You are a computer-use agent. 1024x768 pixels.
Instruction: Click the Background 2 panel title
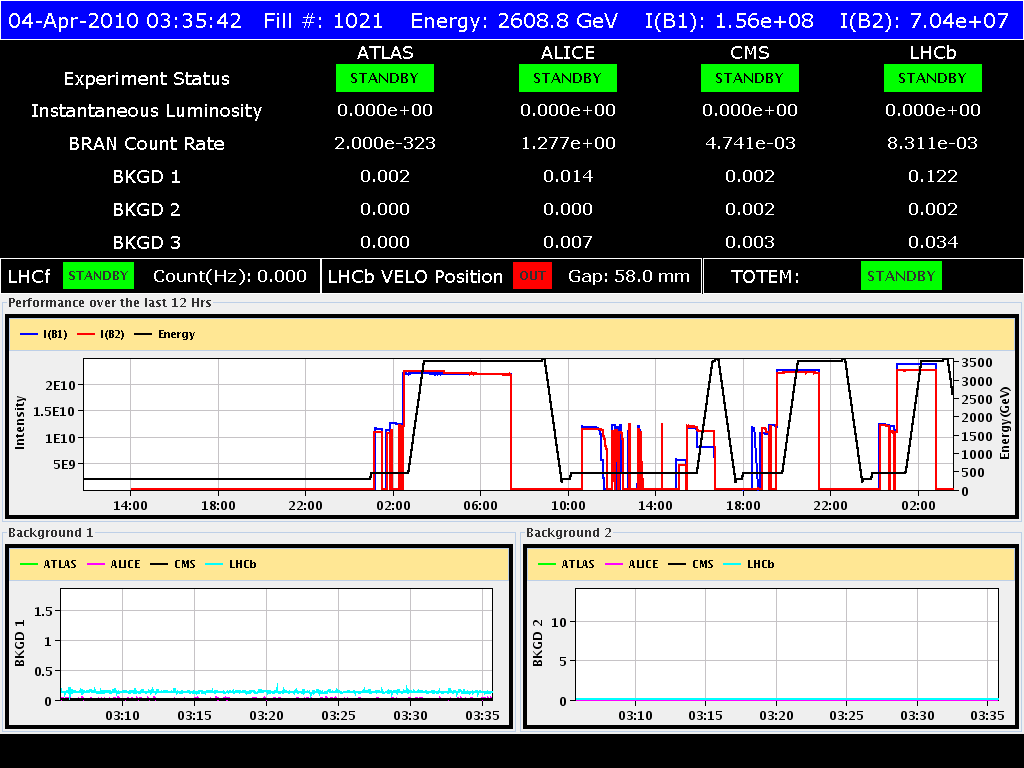pos(569,533)
